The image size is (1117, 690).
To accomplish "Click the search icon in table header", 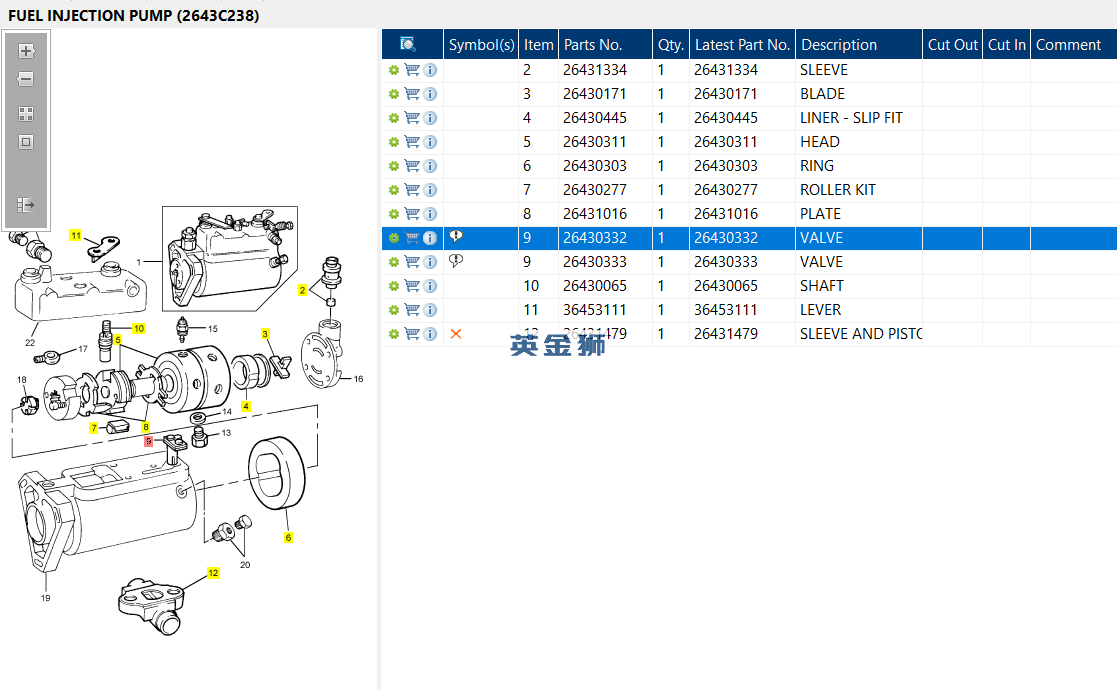I will click(x=408, y=44).
